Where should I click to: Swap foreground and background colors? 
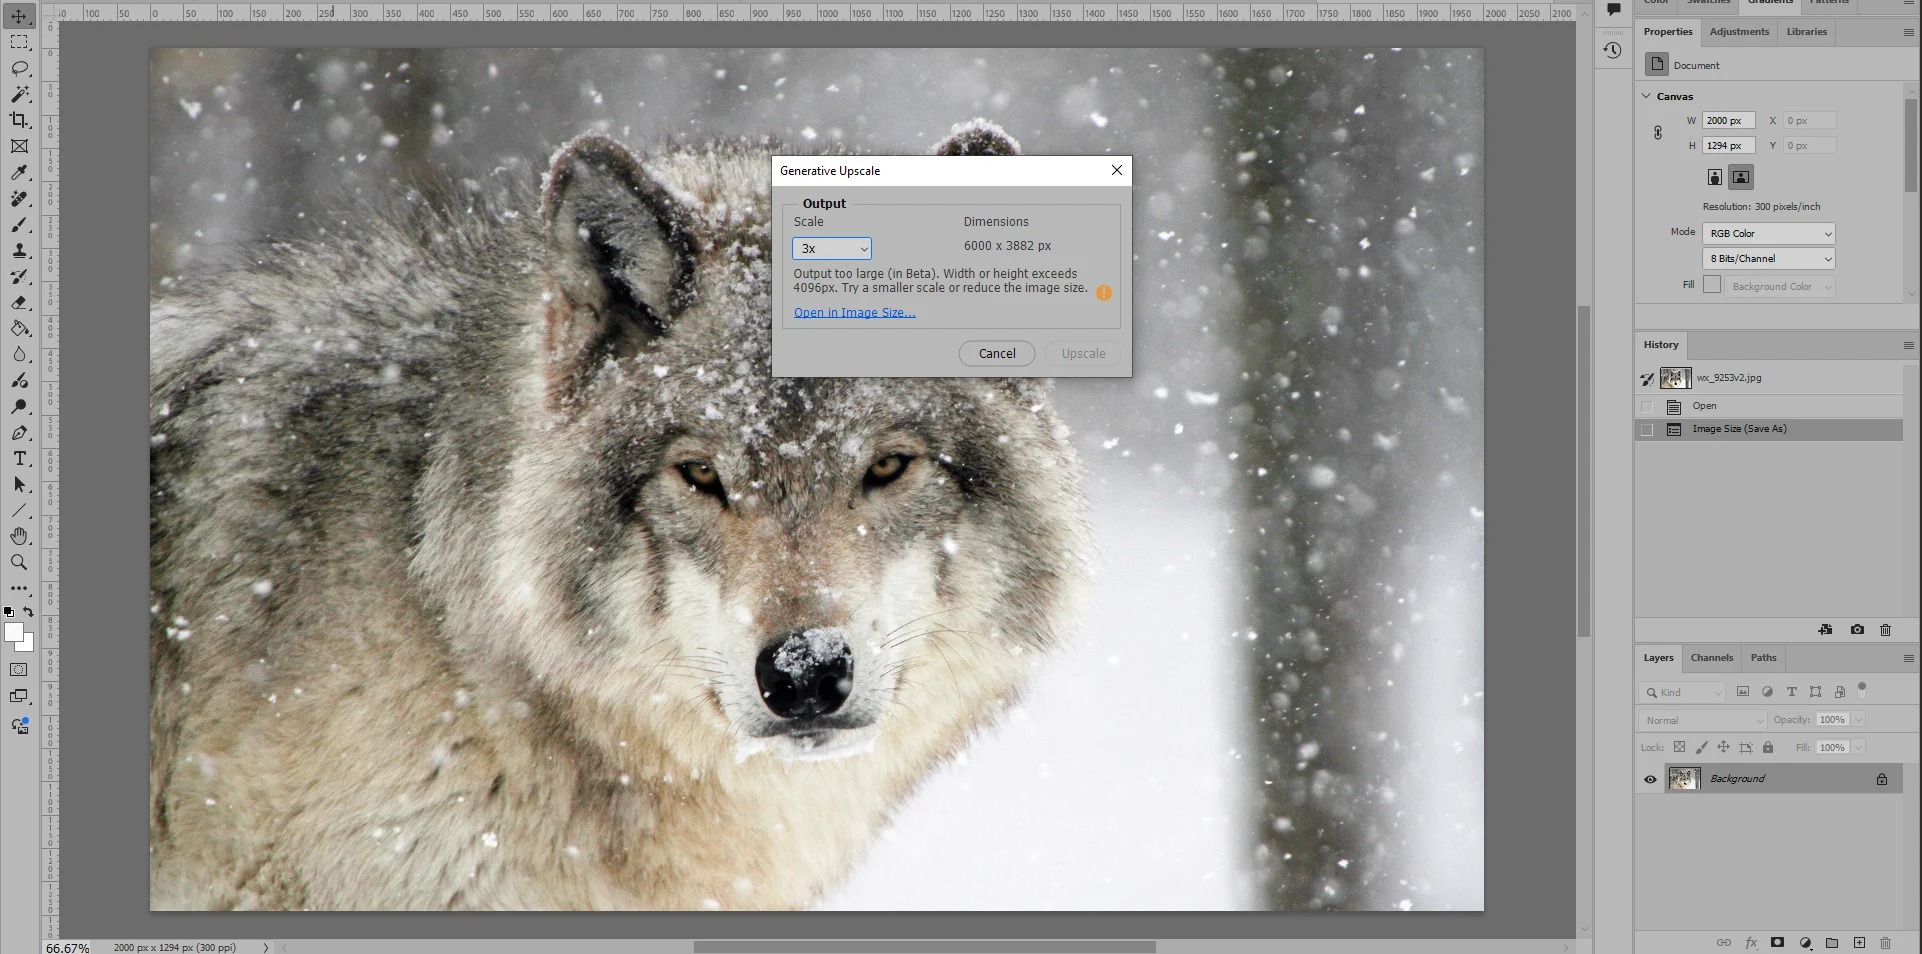29,612
